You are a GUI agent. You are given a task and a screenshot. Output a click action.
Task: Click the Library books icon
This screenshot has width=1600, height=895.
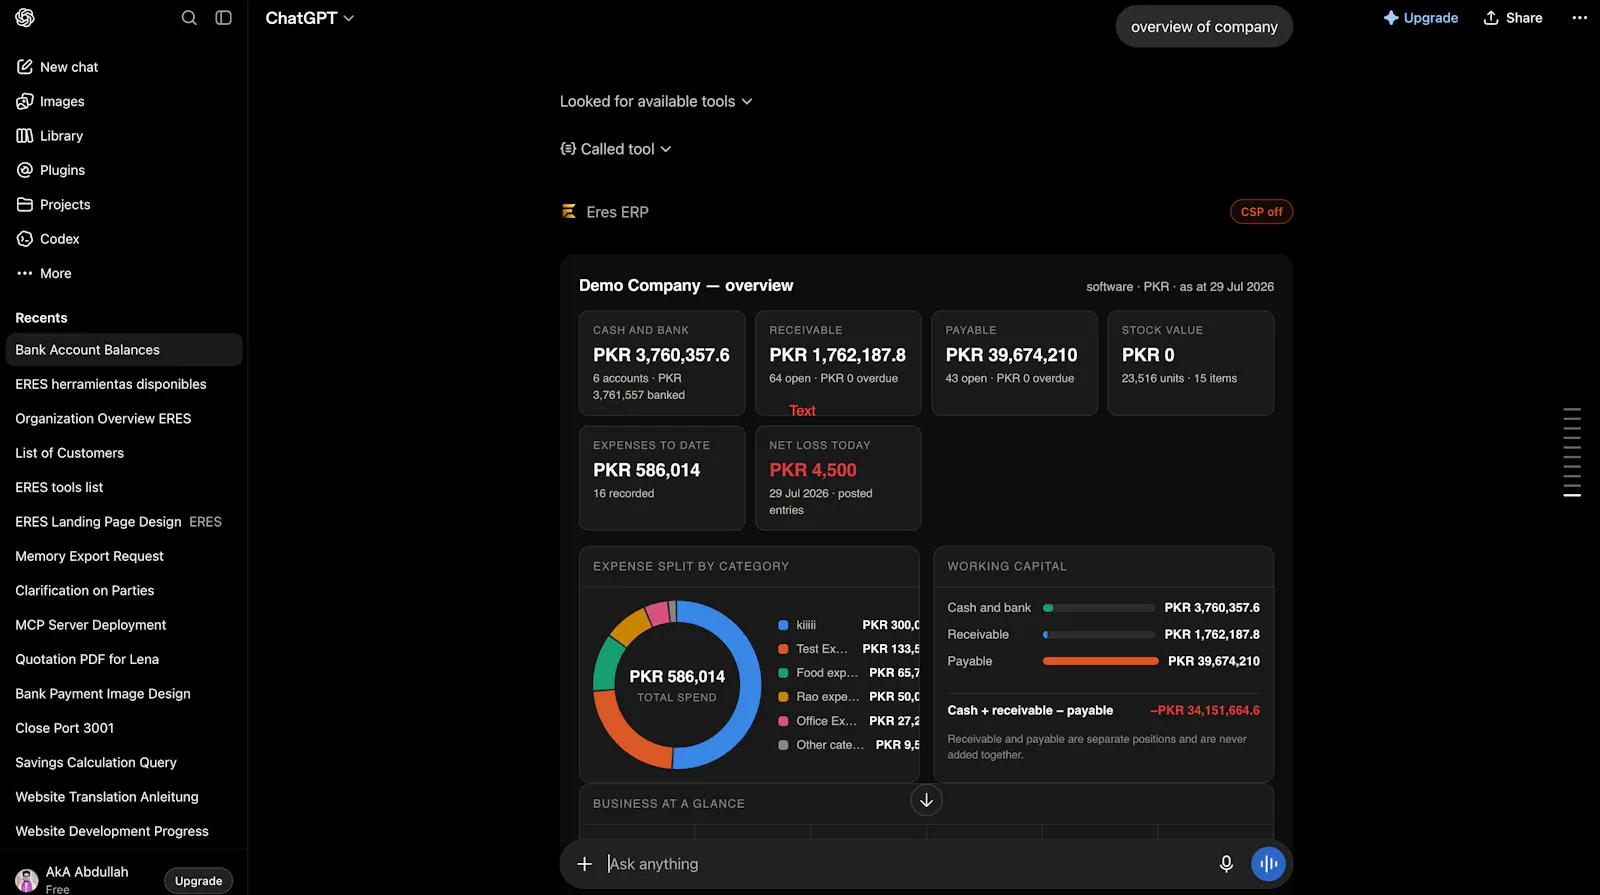[25, 136]
